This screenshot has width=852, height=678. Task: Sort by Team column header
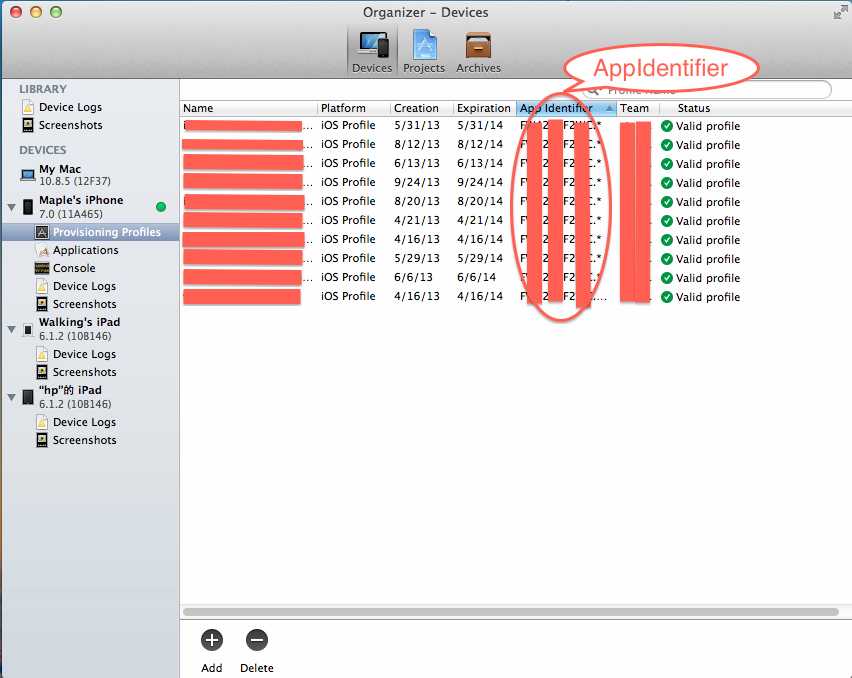[x=638, y=108]
